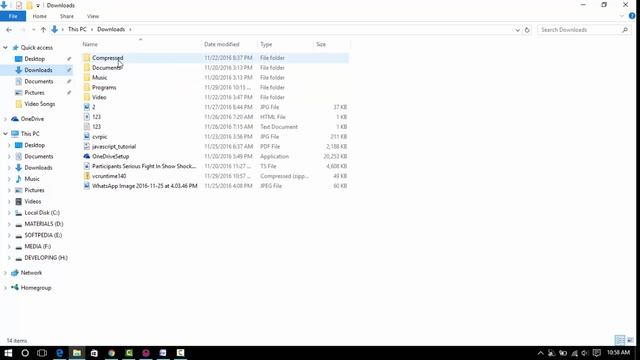Screen dimensions: 640x360
Task: Click This PC in address bar
Action: point(77,29)
